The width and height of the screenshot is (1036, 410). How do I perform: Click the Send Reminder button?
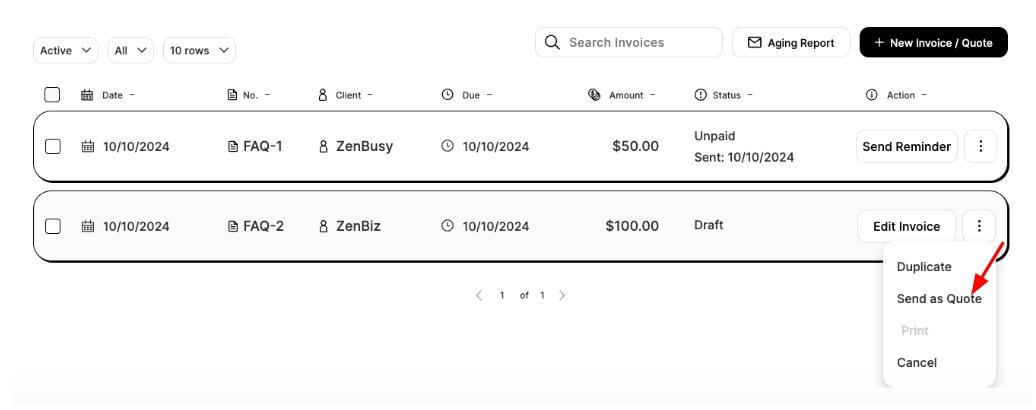coord(906,146)
